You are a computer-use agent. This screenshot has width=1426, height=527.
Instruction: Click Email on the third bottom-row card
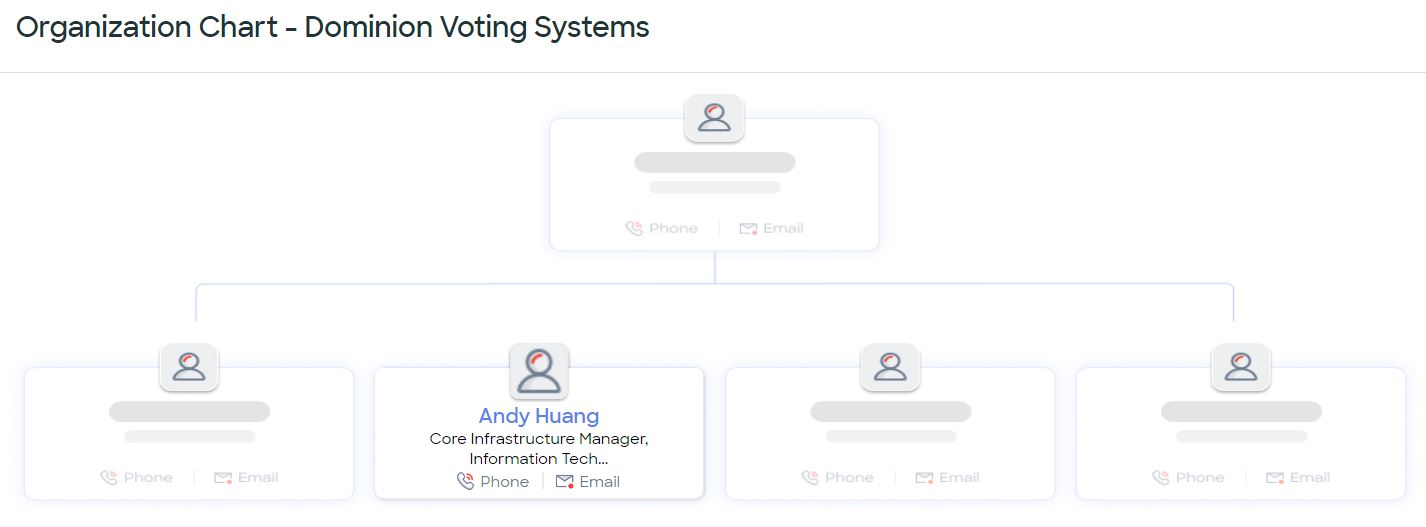click(947, 478)
